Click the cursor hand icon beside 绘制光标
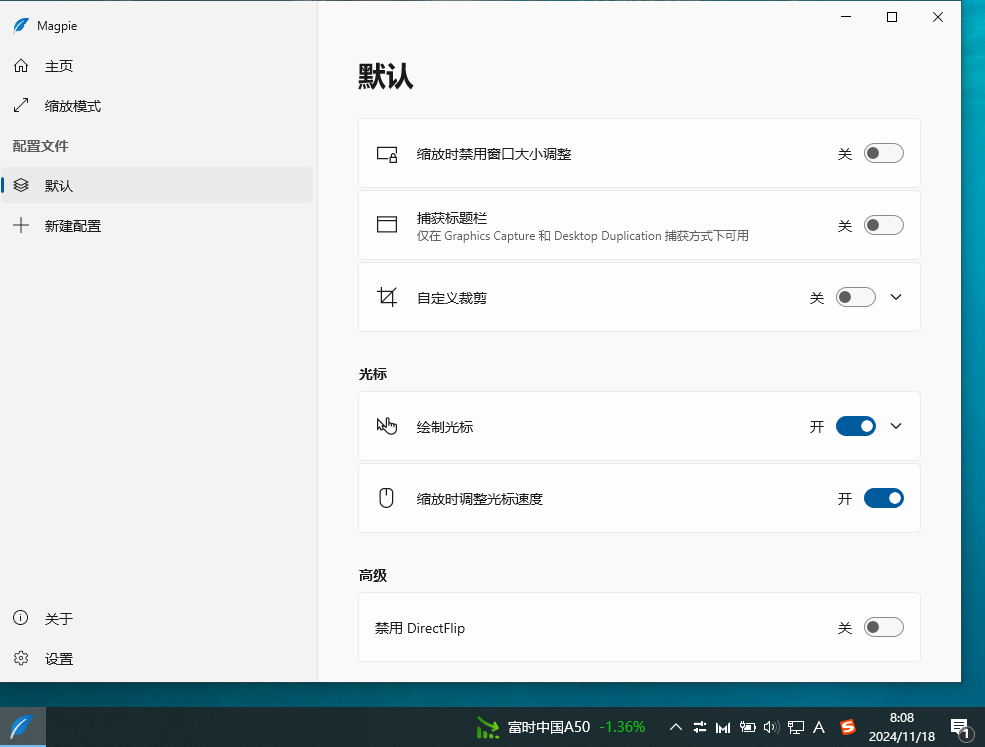This screenshot has width=985, height=747. tap(387, 426)
